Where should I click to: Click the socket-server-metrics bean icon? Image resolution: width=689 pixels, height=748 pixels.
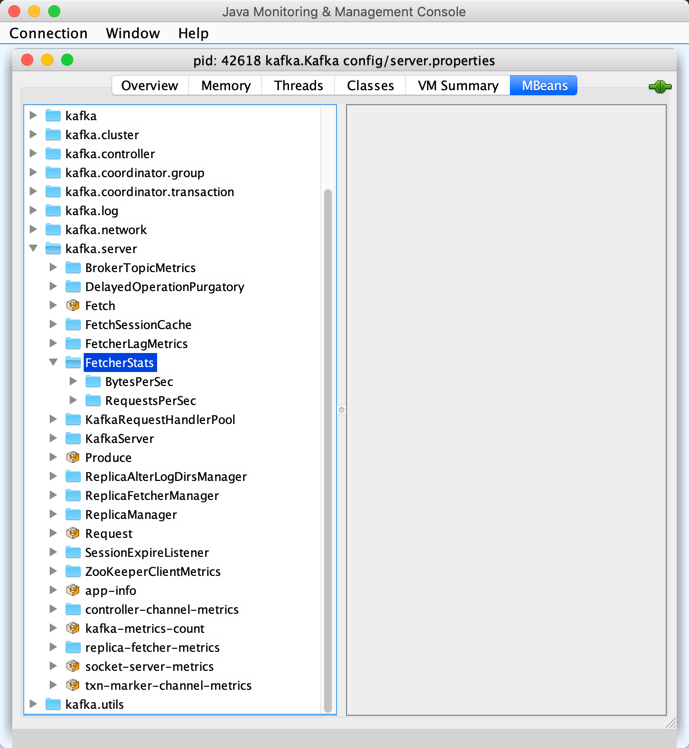pos(73,667)
